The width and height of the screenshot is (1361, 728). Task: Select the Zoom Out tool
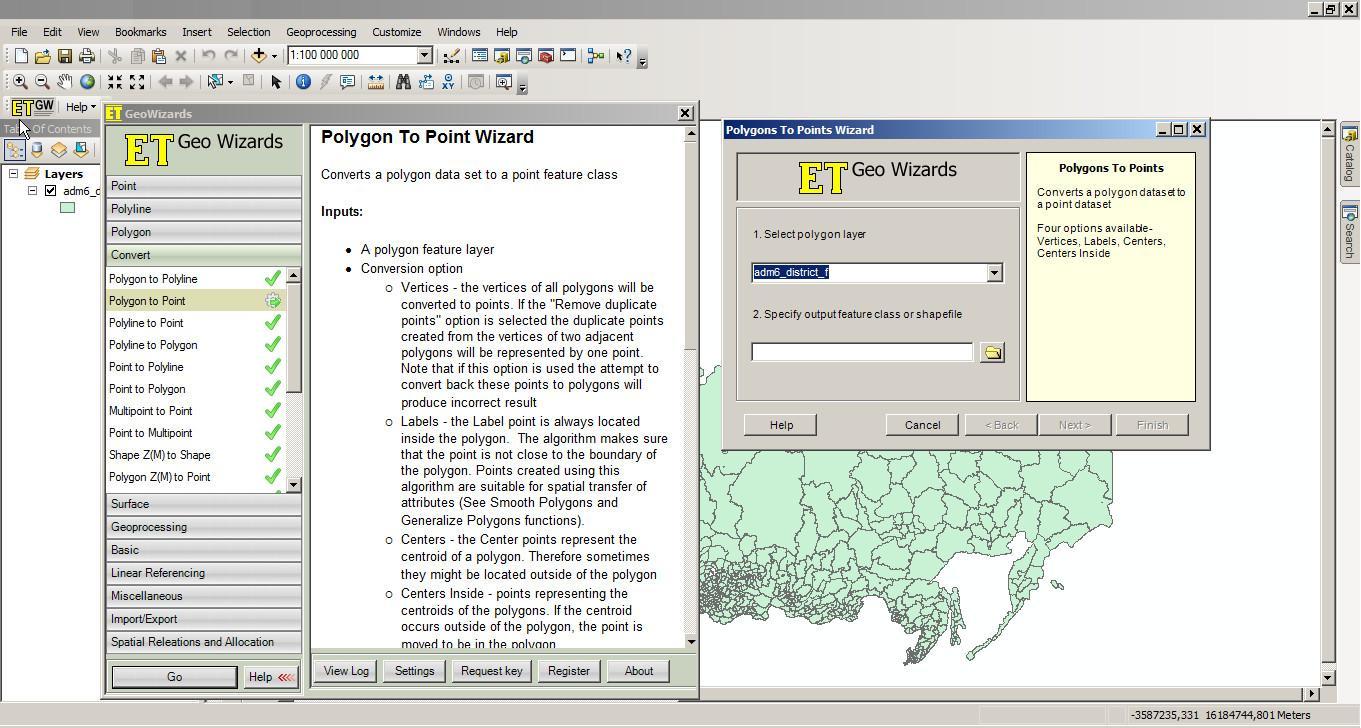[x=42, y=82]
